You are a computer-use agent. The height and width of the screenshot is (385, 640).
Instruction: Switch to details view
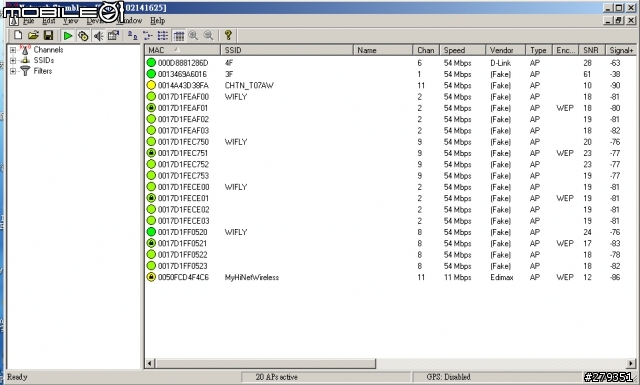click(179, 36)
